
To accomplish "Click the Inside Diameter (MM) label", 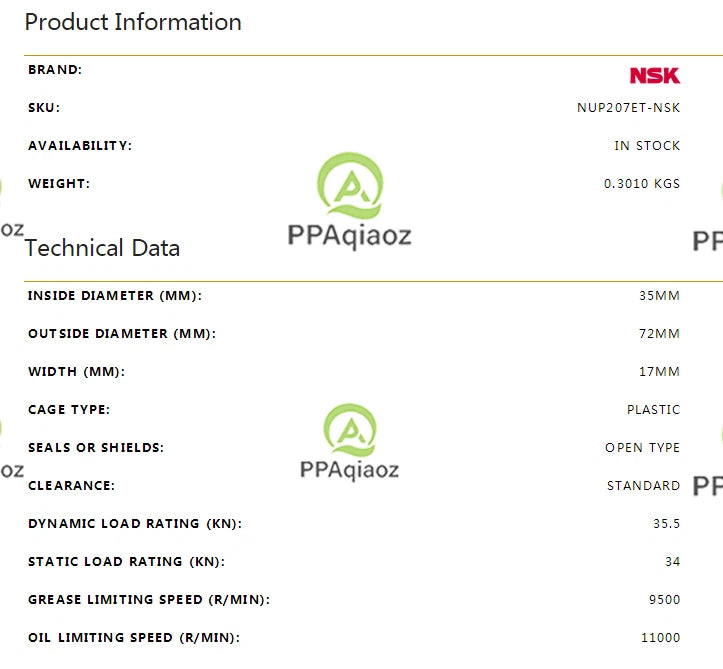I will (115, 296).
